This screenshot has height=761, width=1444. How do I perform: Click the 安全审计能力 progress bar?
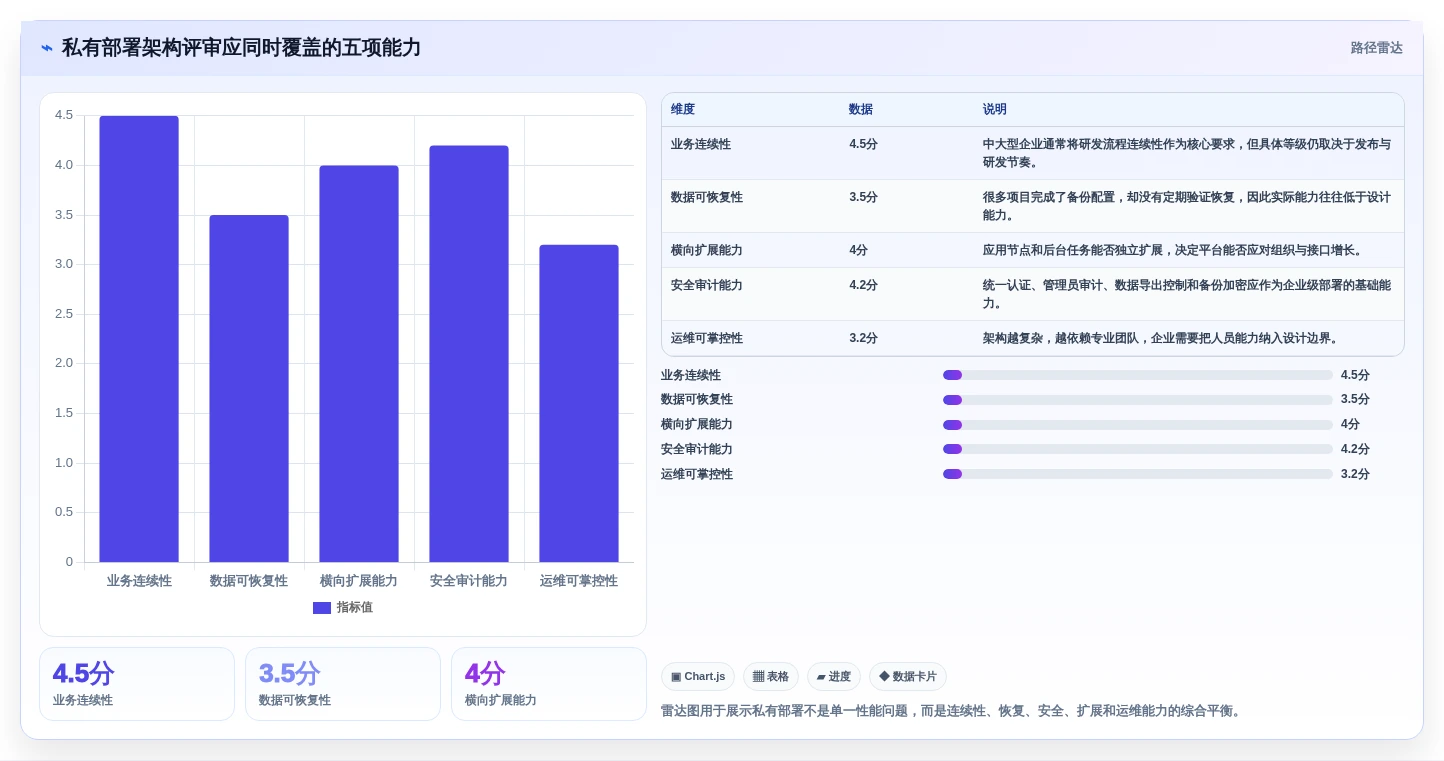pos(1138,449)
